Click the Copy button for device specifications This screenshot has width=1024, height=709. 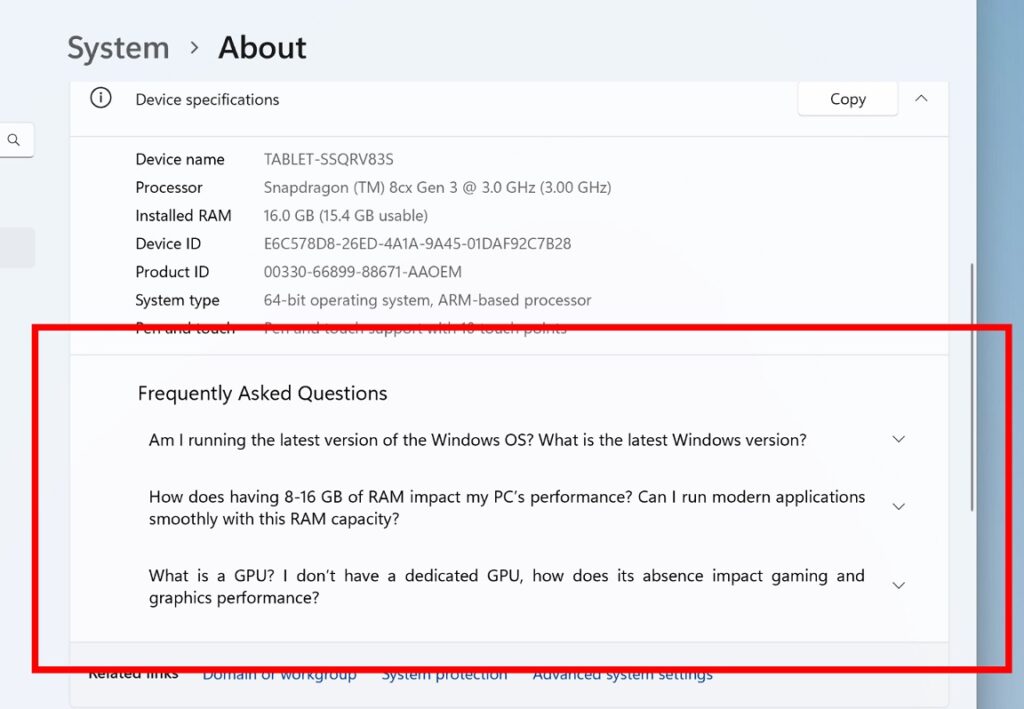click(x=847, y=98)
